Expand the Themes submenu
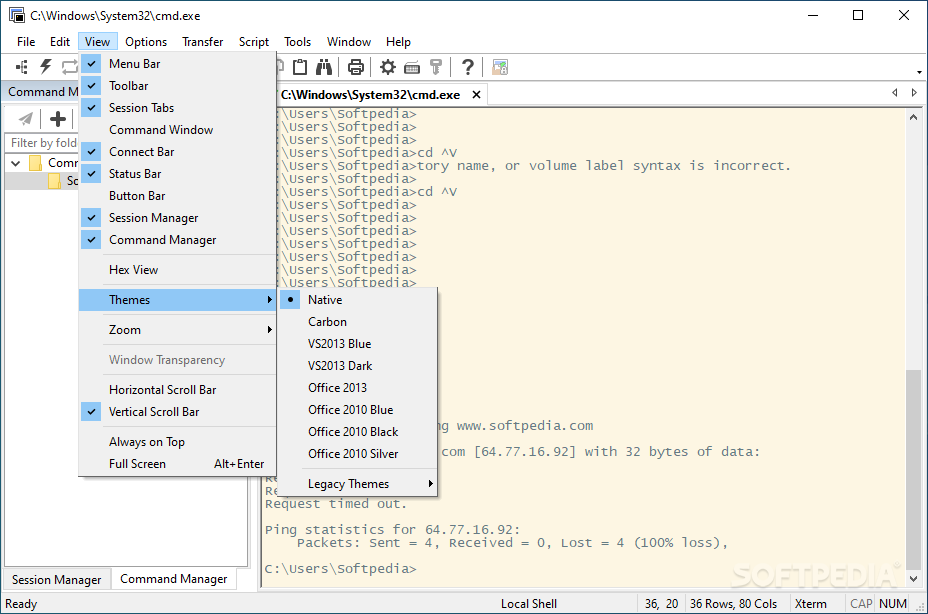This screenshot has height=614, width=928. (x=178, y=300)
